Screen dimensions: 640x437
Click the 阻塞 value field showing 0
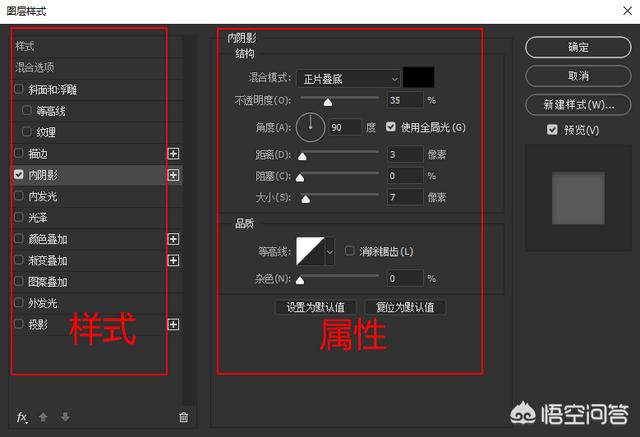point(405,176)
